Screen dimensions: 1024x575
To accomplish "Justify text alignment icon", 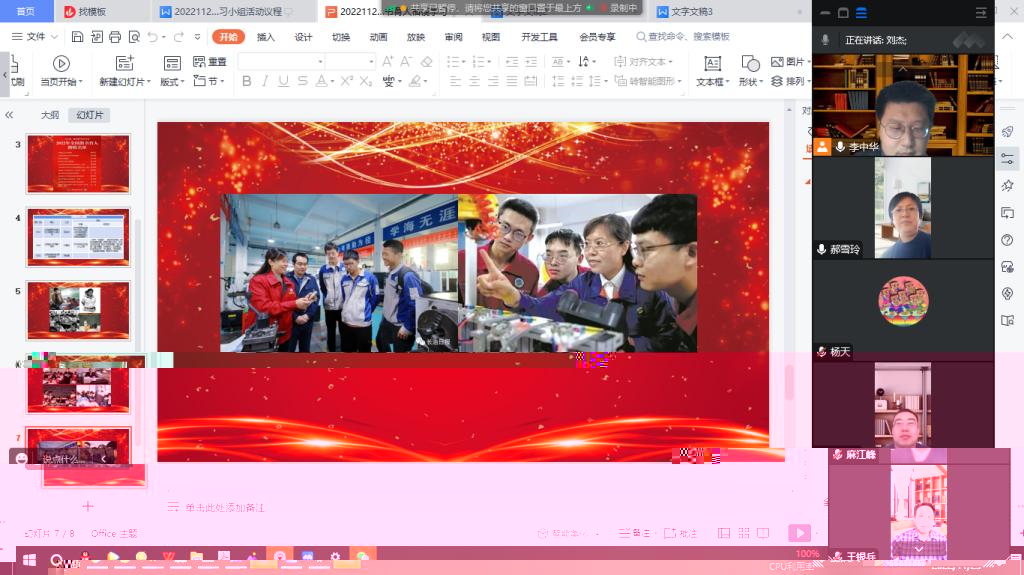I will 512,81.
